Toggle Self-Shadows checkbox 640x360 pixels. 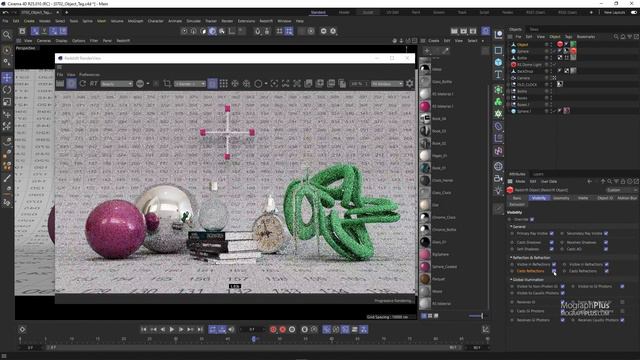point(552,249)
